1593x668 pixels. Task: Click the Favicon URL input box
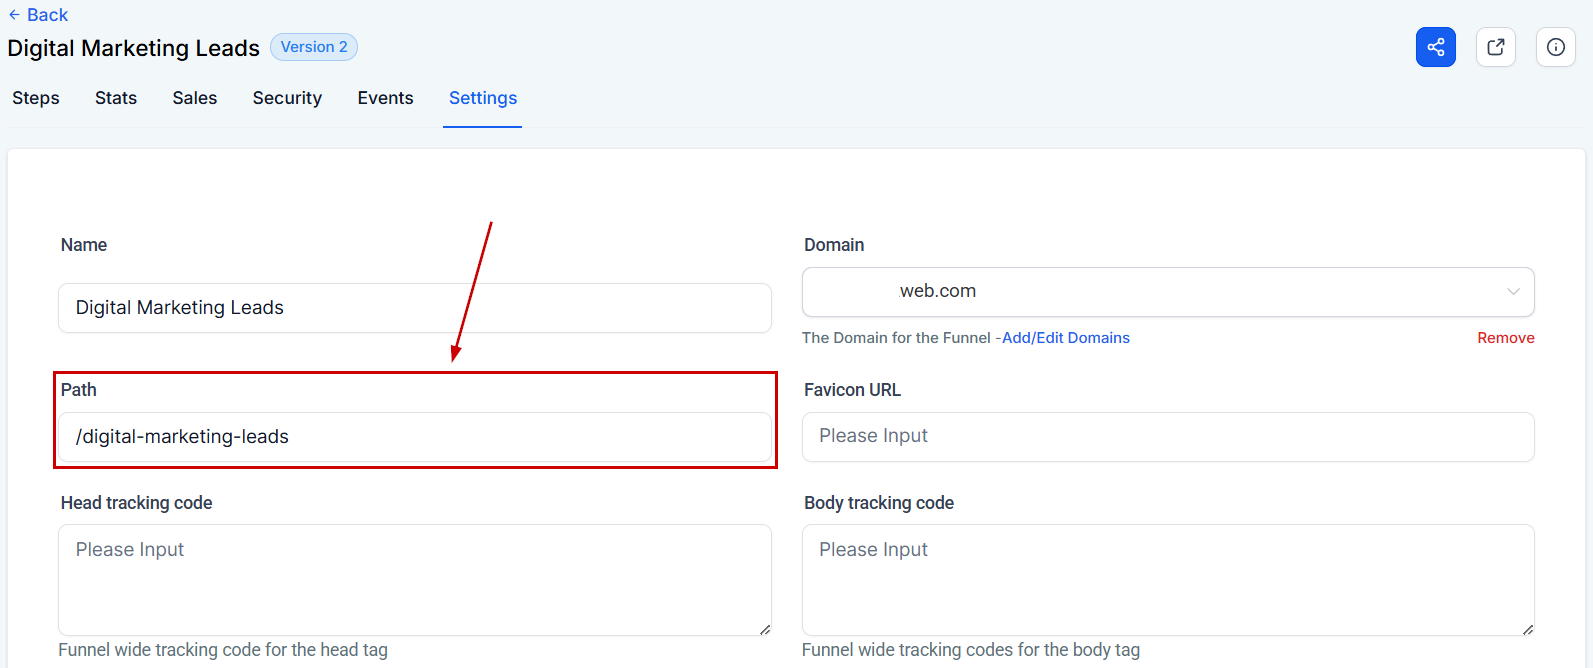[1168, 437]
